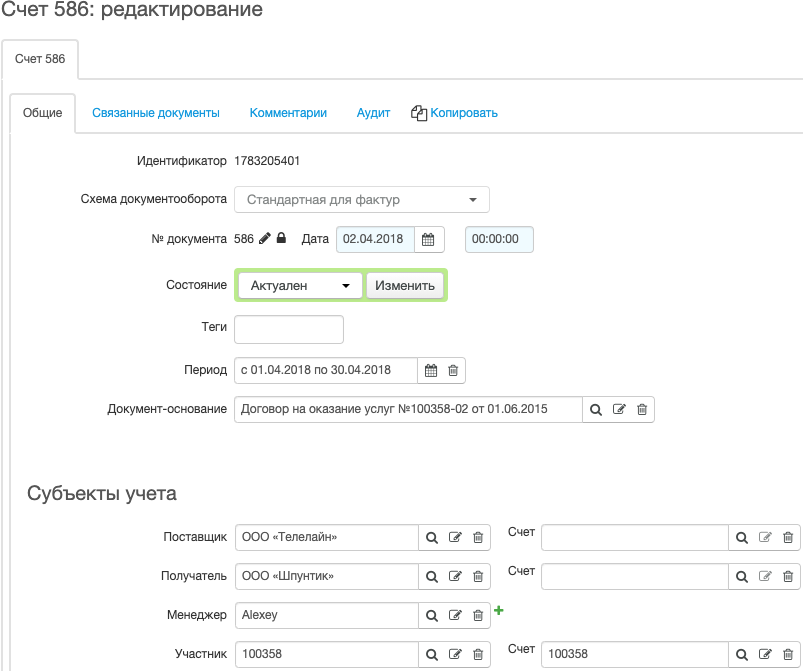
Task: Add another Менеджер with green plus
Action: [x=499, y=610]
